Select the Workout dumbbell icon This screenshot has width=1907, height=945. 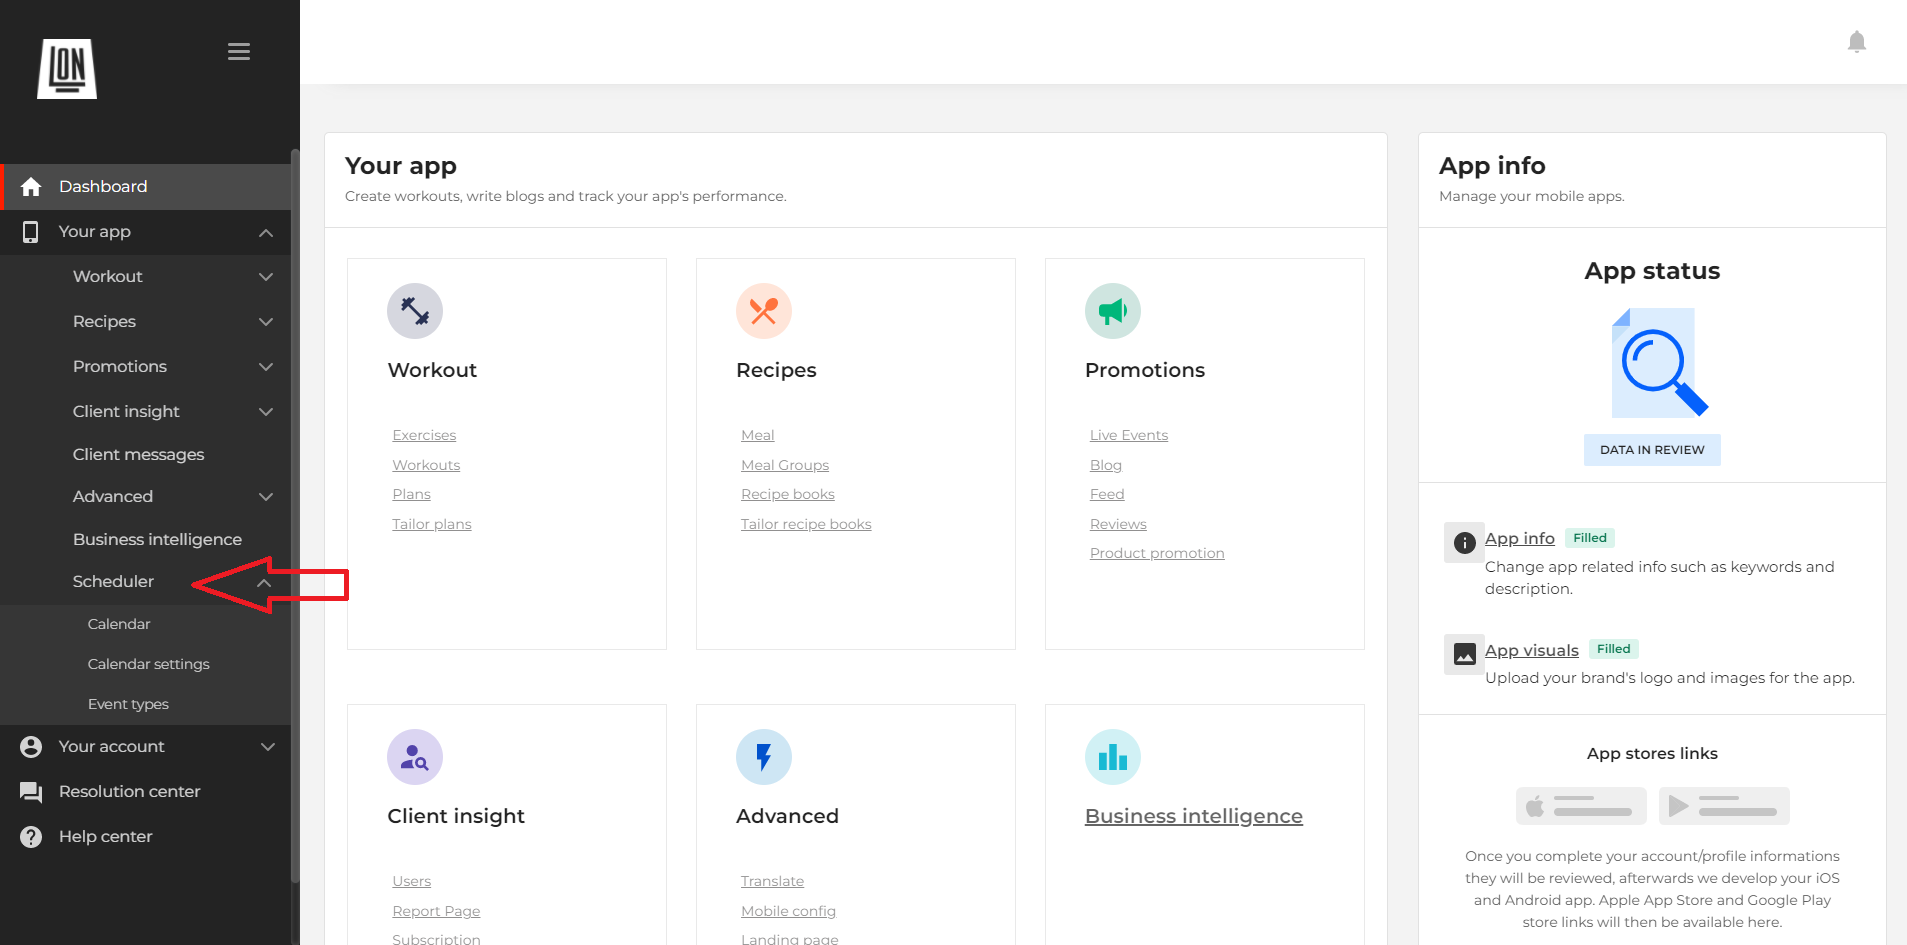(414, 311)
